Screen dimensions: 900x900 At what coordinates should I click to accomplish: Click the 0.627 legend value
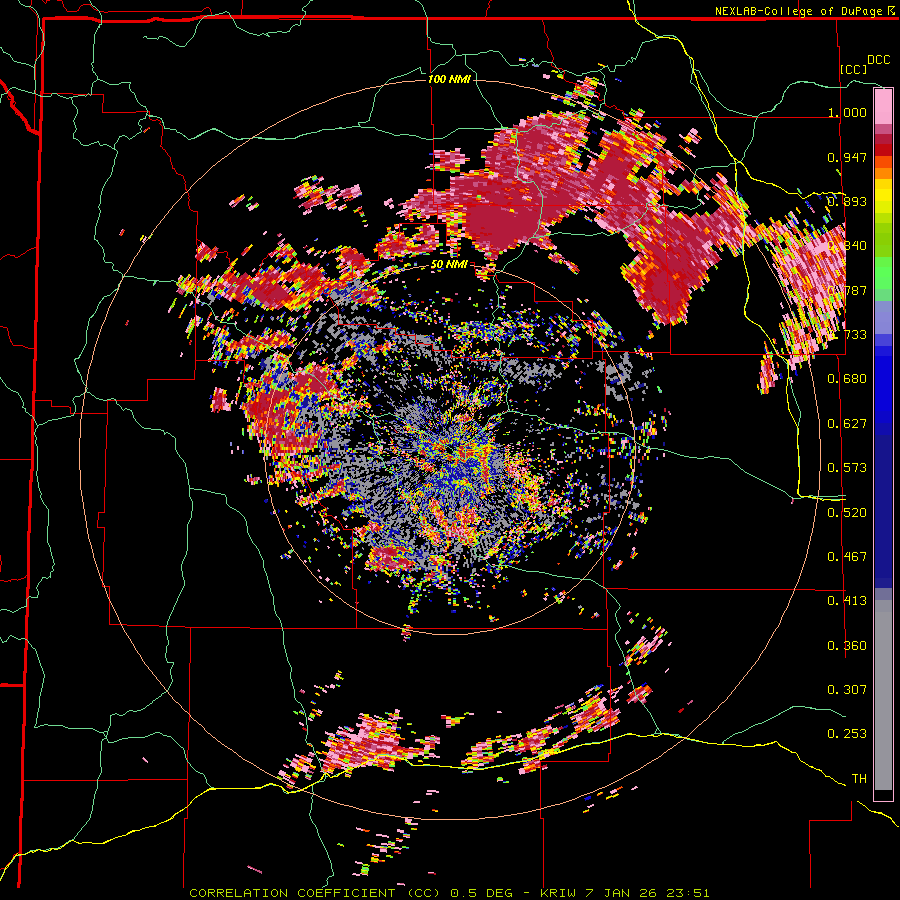pos(847,424)
